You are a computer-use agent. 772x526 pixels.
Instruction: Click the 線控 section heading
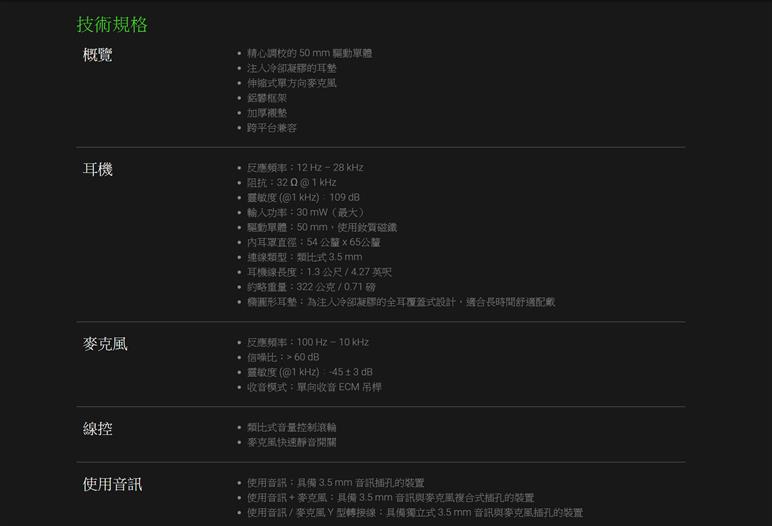click(x=97, y=430)
